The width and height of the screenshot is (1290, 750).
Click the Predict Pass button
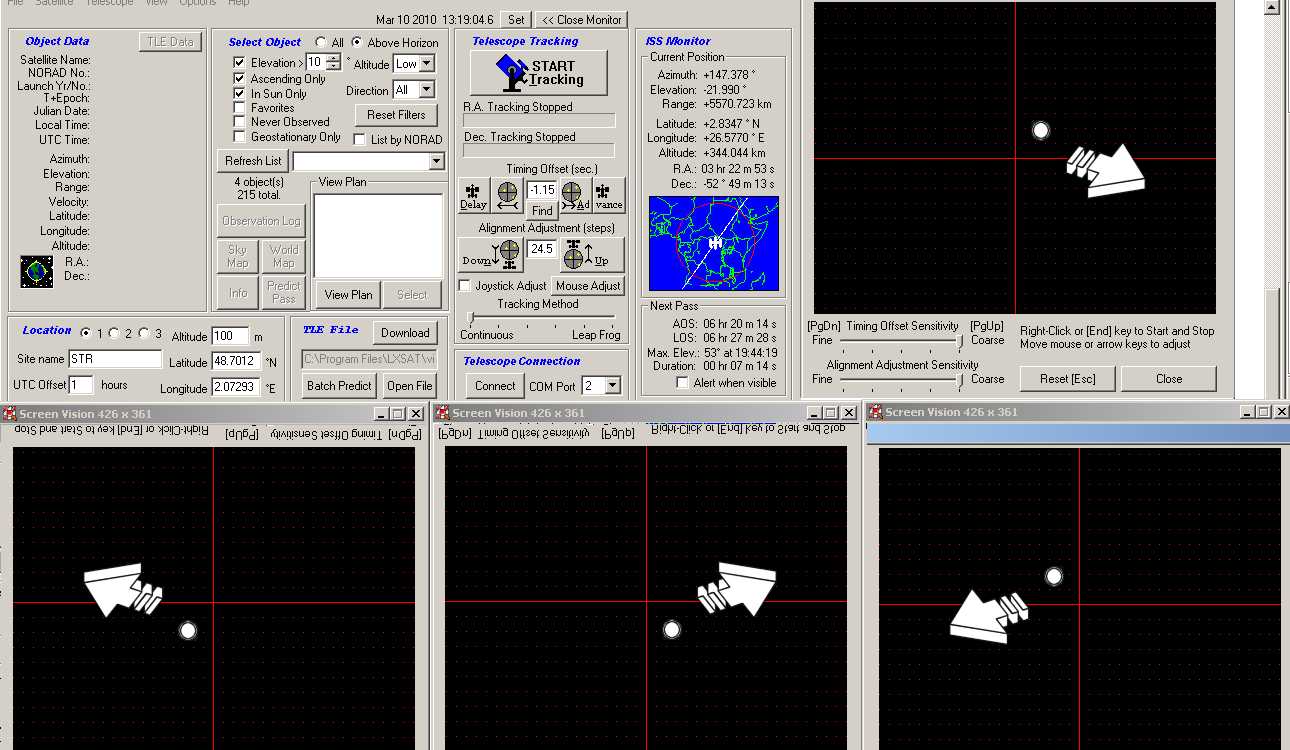point(284,292)
